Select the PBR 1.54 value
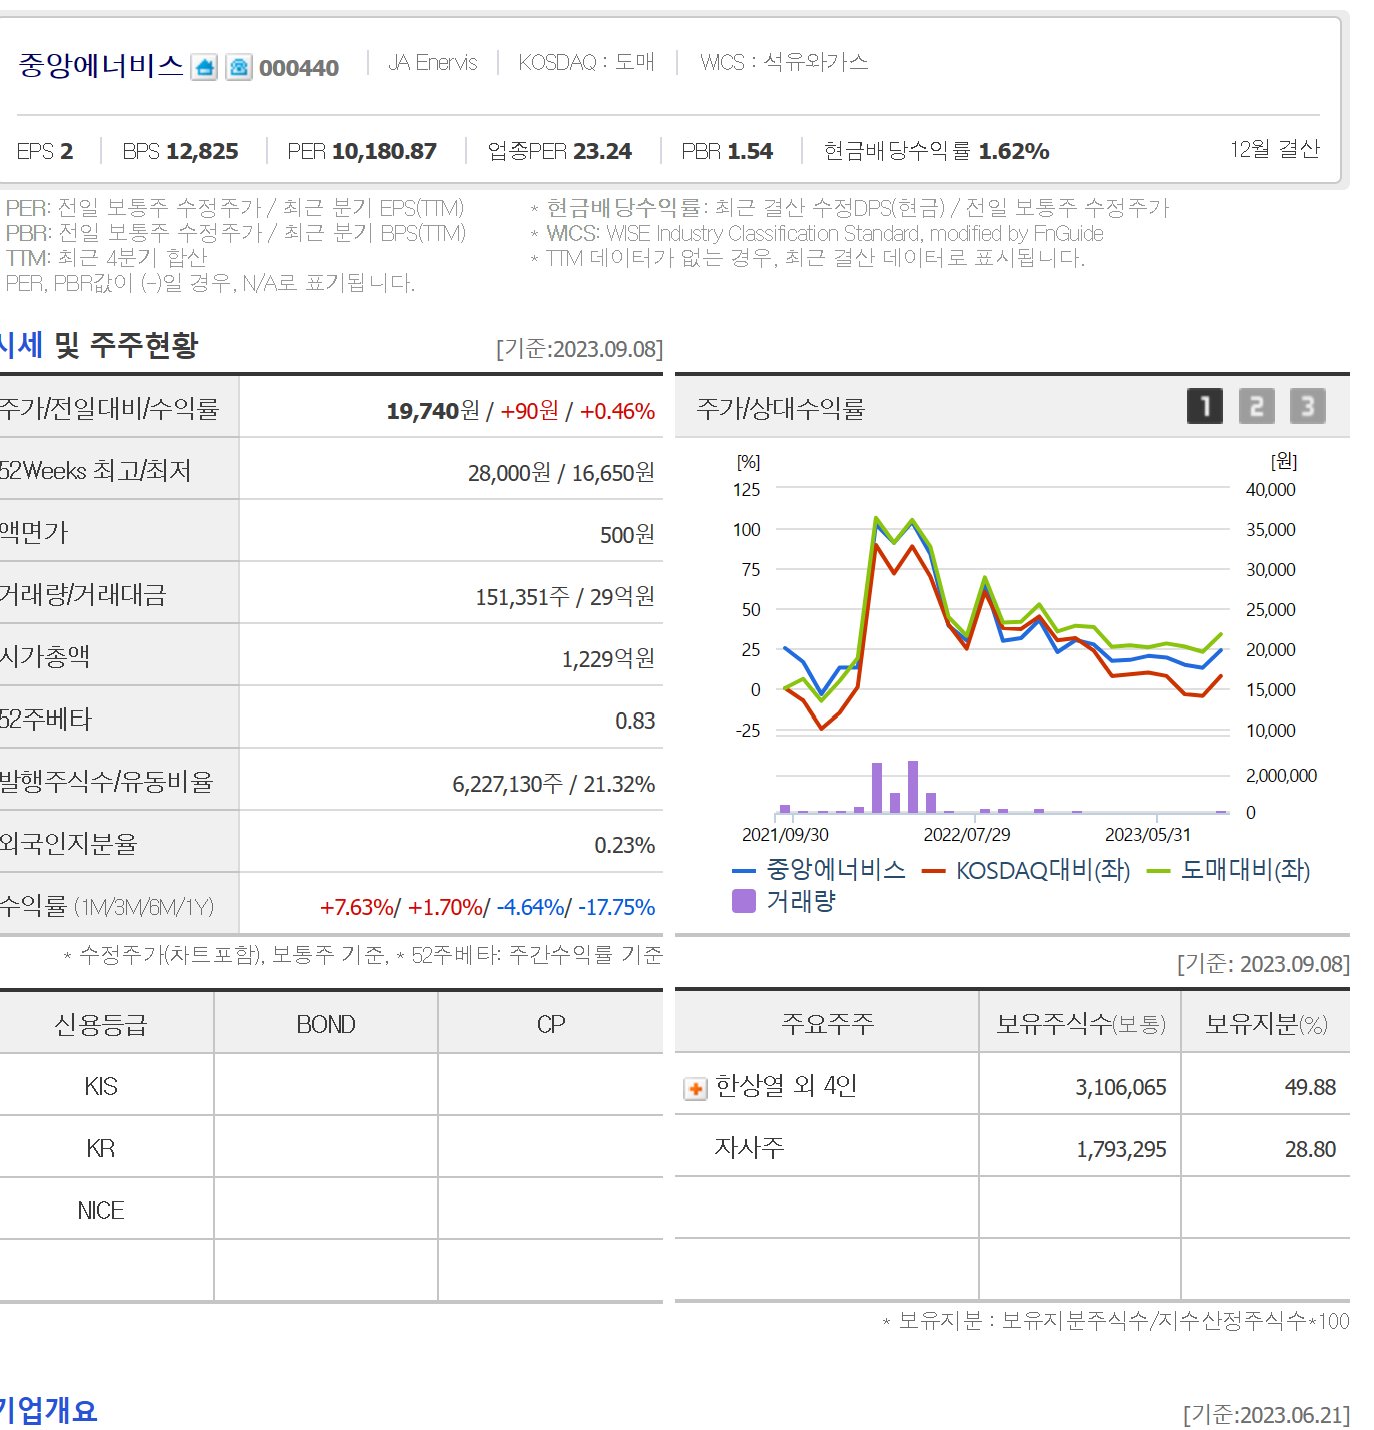The image size is (1374, 1430). click(x=727, y=151)
